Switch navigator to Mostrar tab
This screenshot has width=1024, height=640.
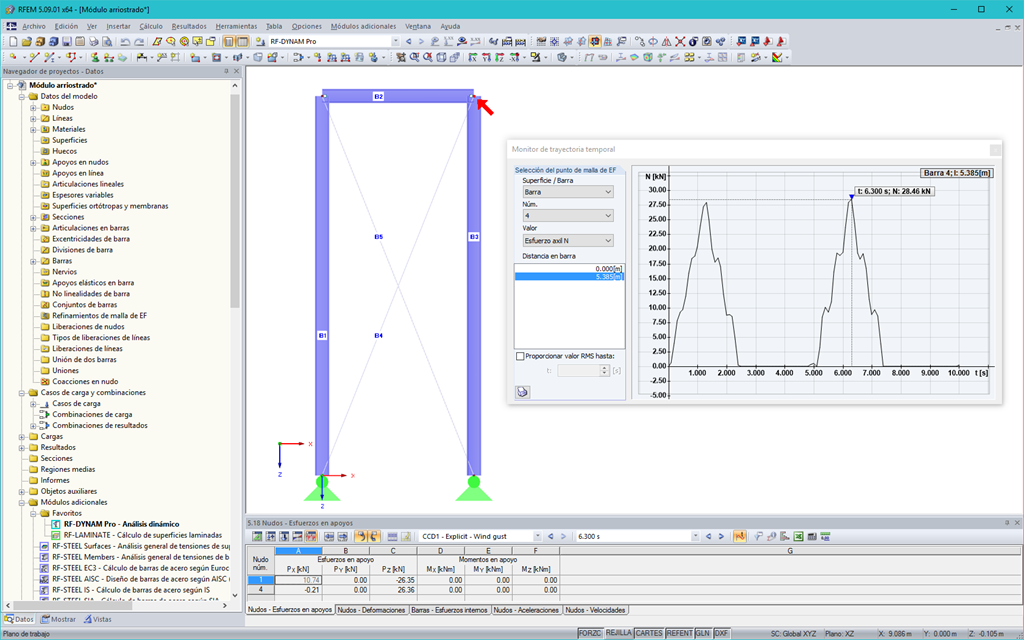(x=58, y=619)
